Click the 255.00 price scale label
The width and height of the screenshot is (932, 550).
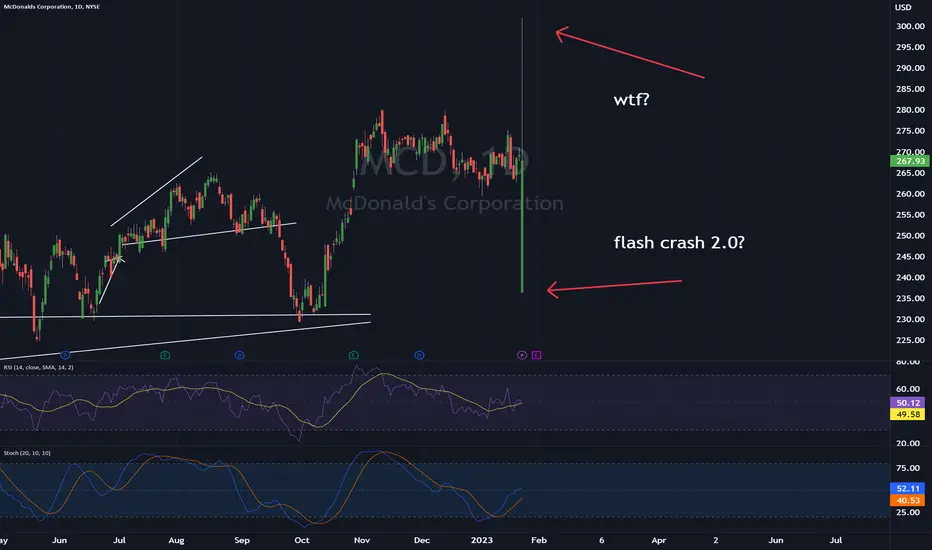(910, 215)
